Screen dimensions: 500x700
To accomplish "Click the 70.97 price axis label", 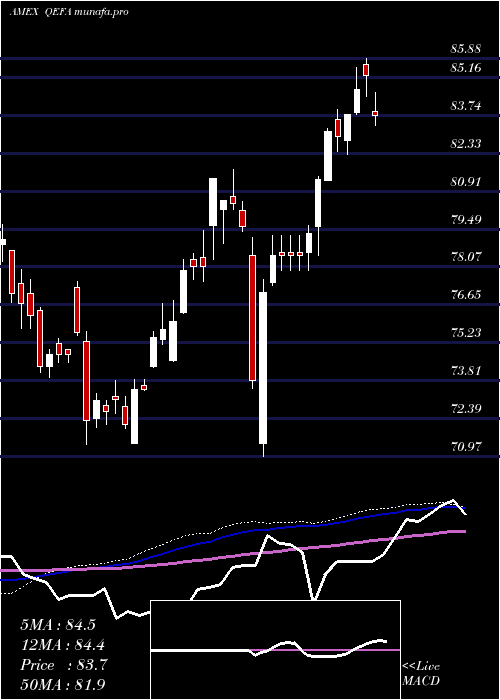I will point(466,446).
